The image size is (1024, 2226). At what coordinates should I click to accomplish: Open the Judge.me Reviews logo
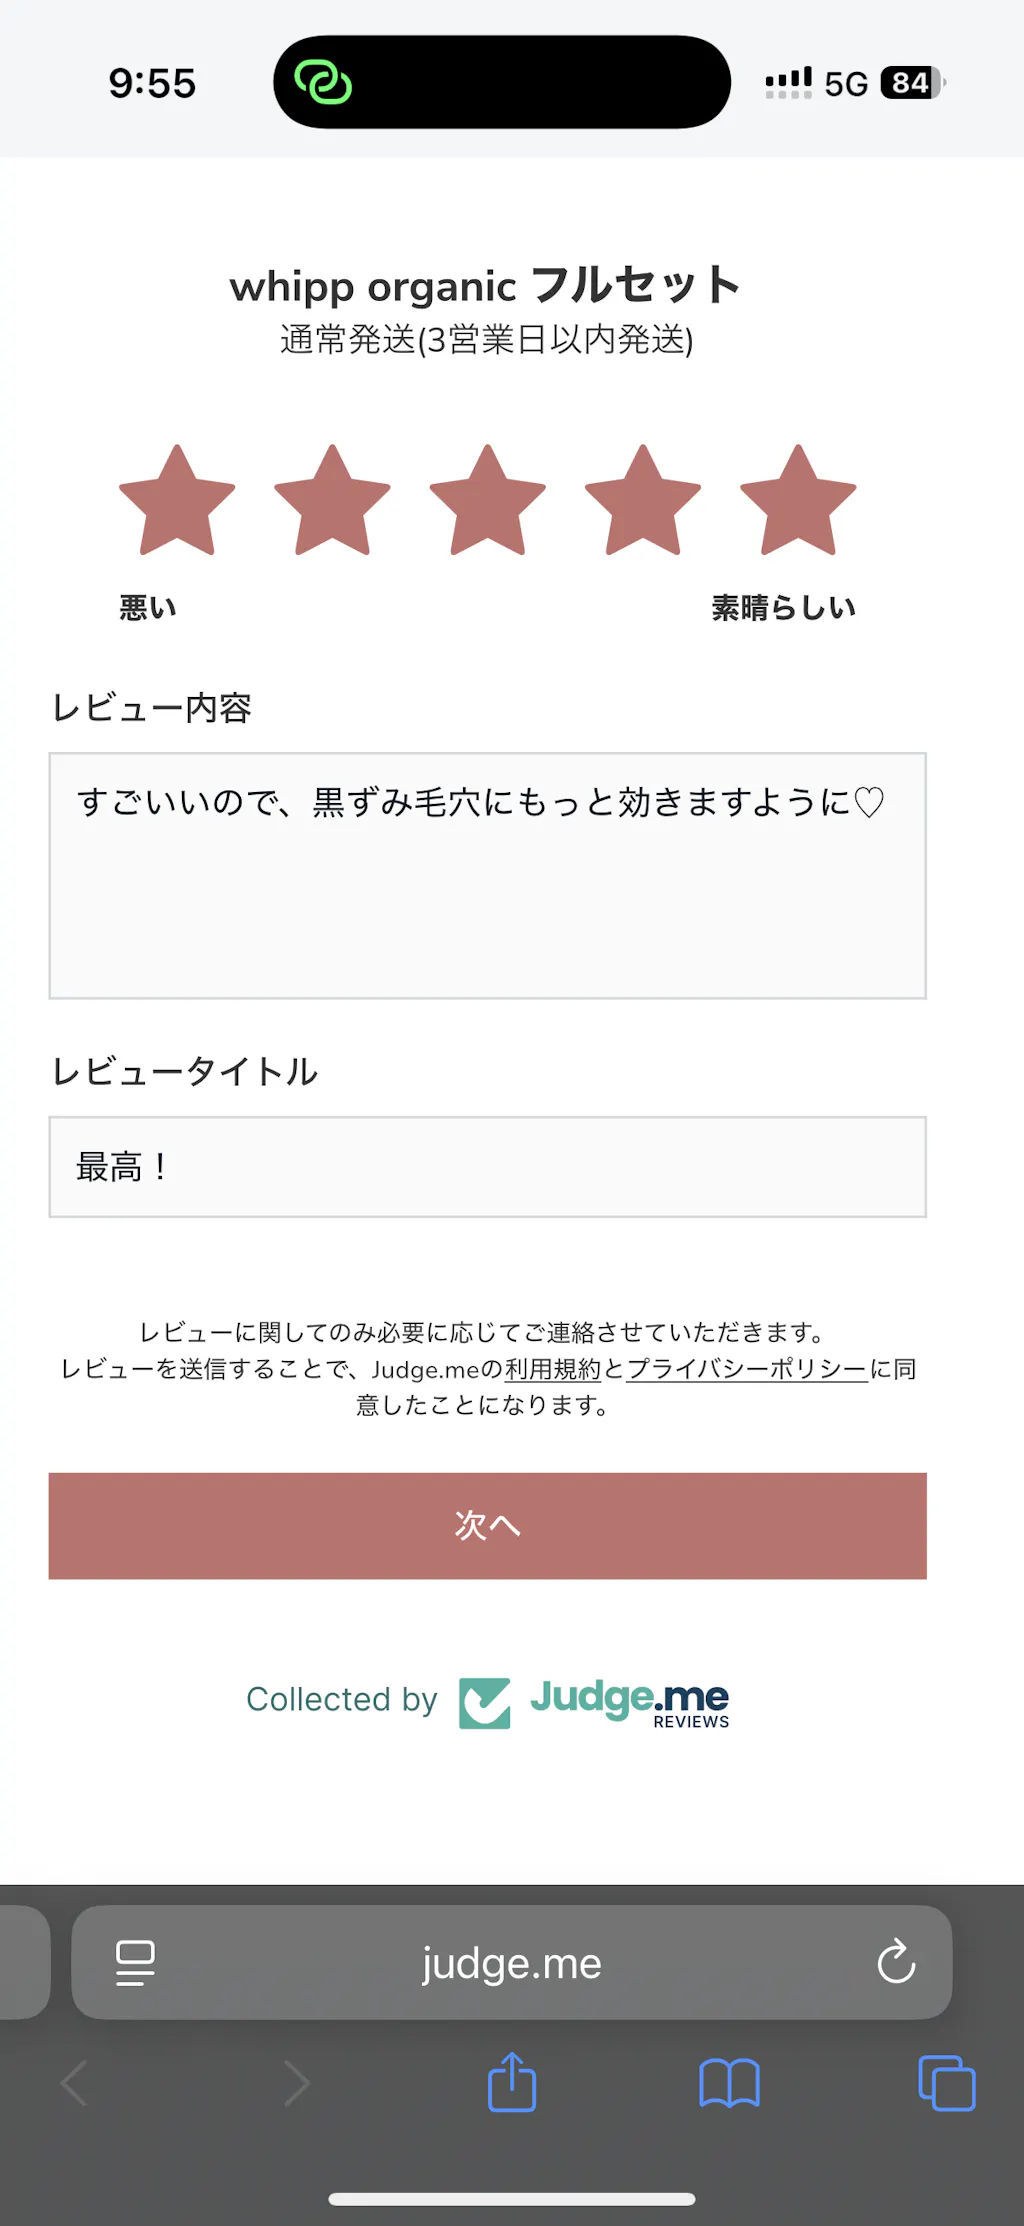point(595,1702)
